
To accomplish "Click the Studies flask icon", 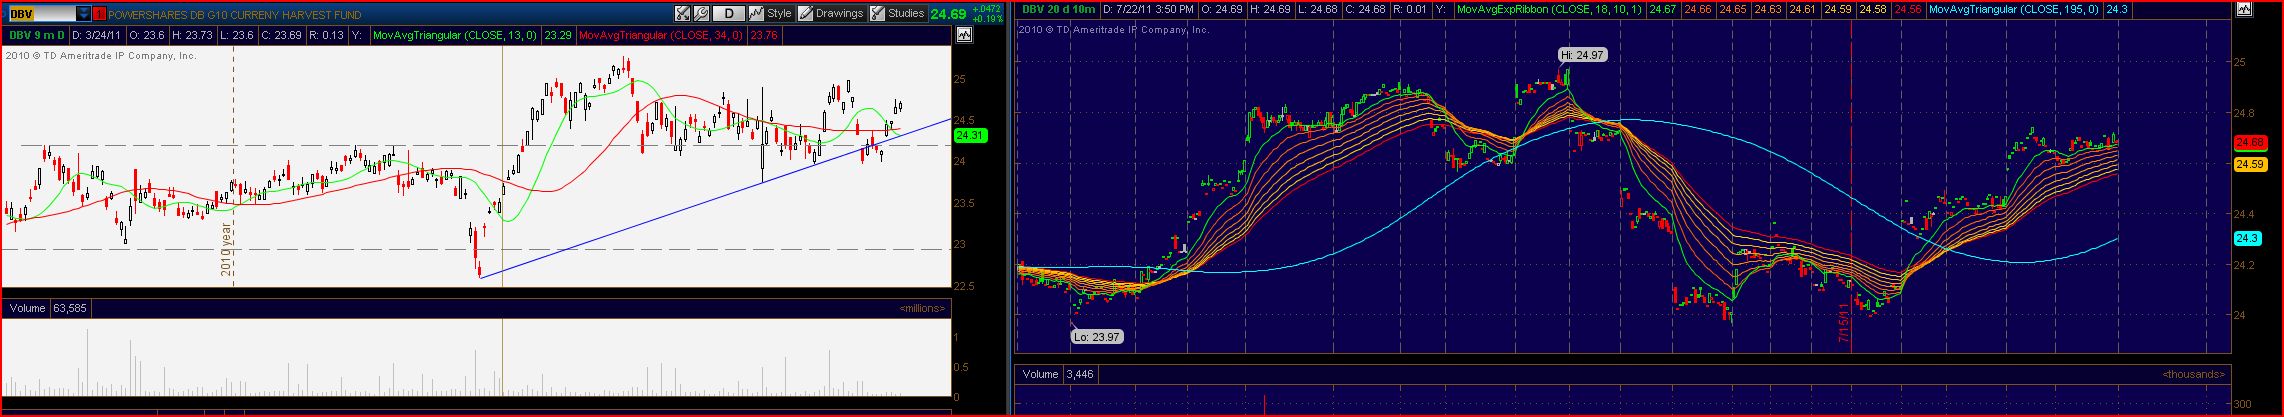I will (877, 14).
